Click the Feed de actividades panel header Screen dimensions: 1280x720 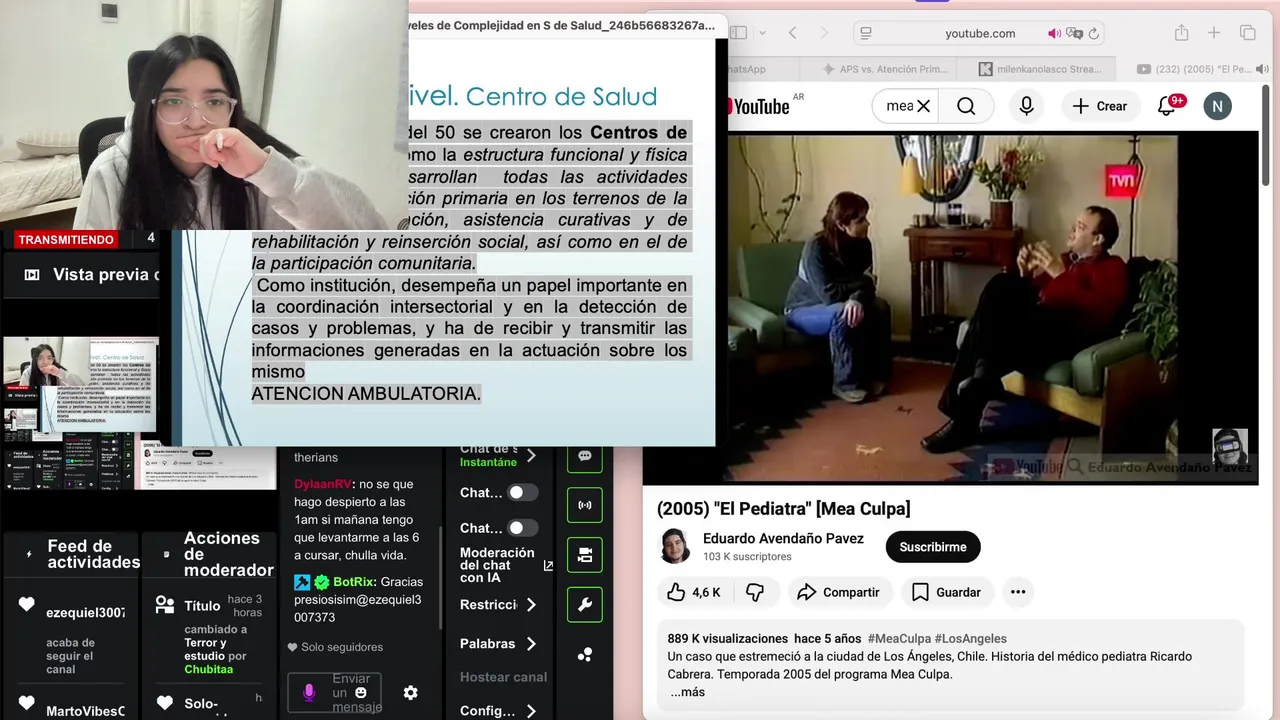[x=93, y=554]
